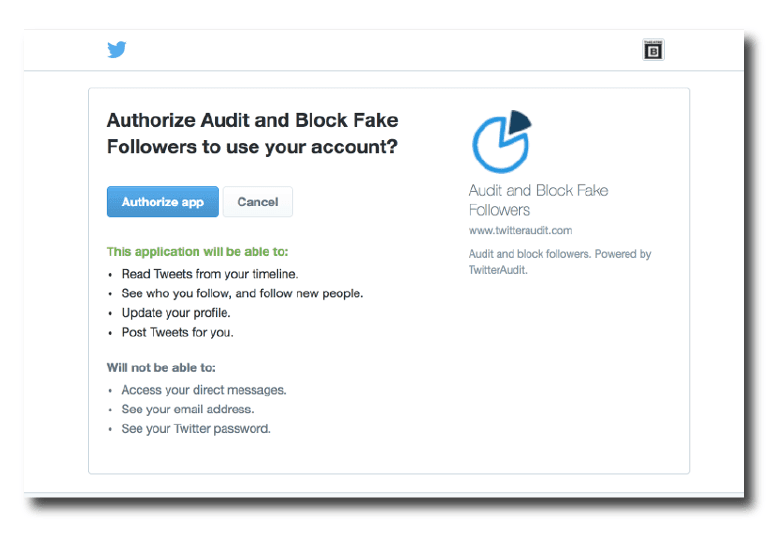
Task: Click the 'Powered by TwitterAudit' description text
Action: 560,262
